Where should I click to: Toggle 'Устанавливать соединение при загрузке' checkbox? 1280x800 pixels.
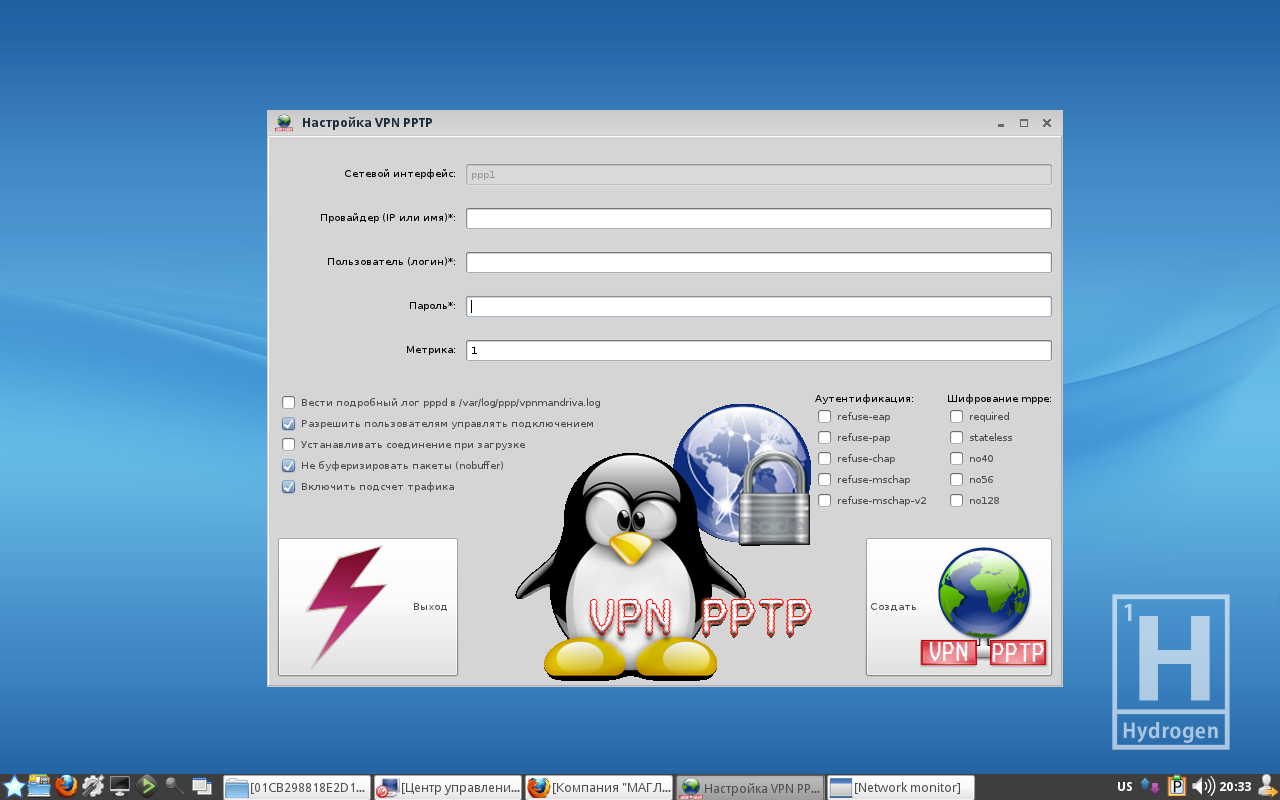289,445
